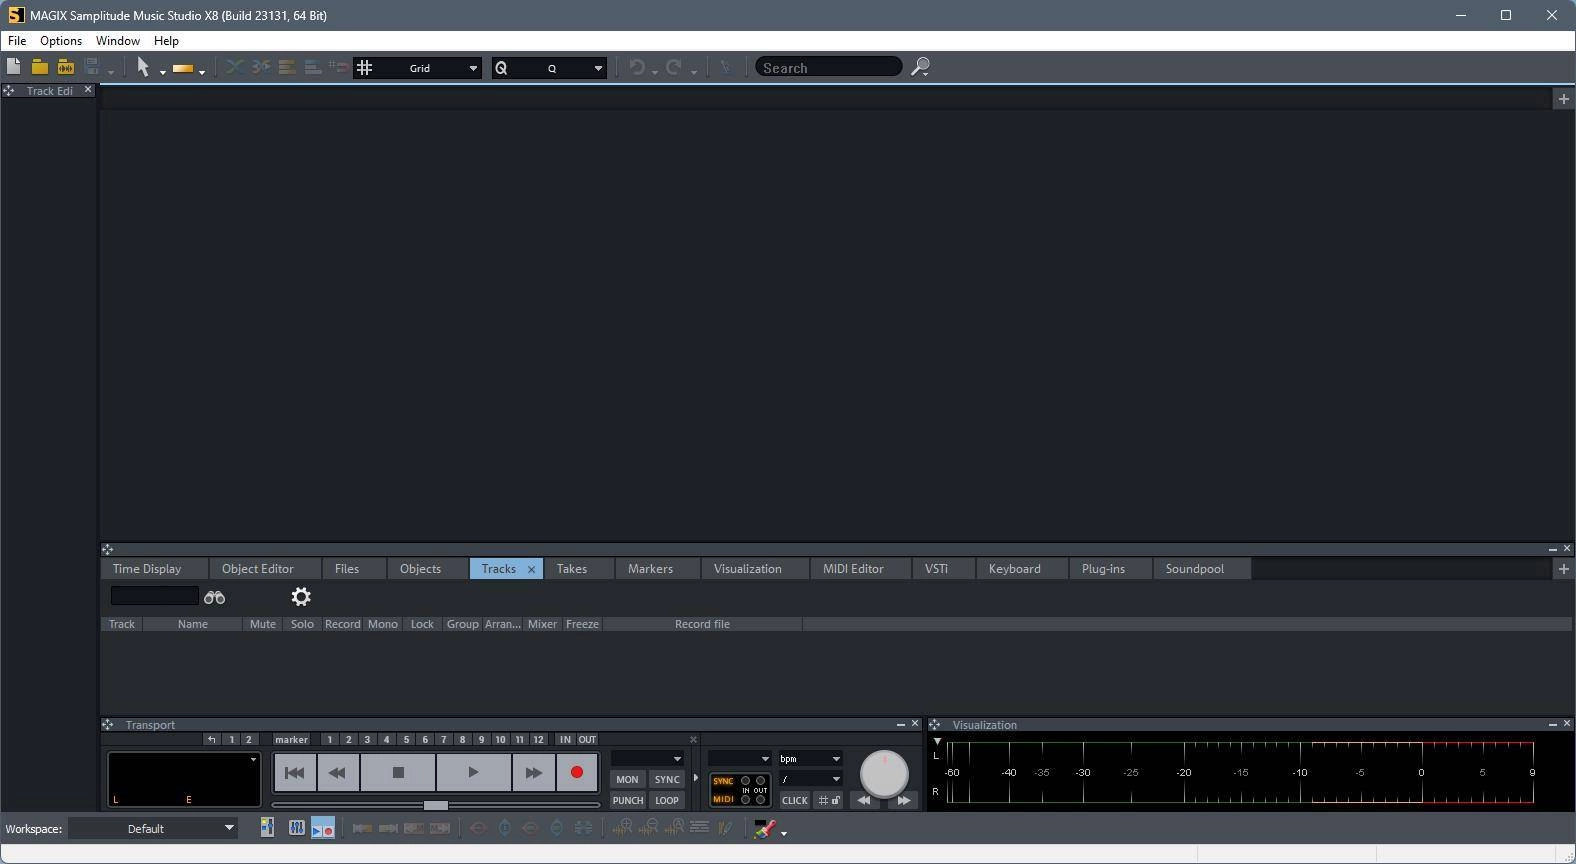Click the position slider below transport buttons
The height and width of the screenshot is (864, 1576).
click(x=436, y=805)
